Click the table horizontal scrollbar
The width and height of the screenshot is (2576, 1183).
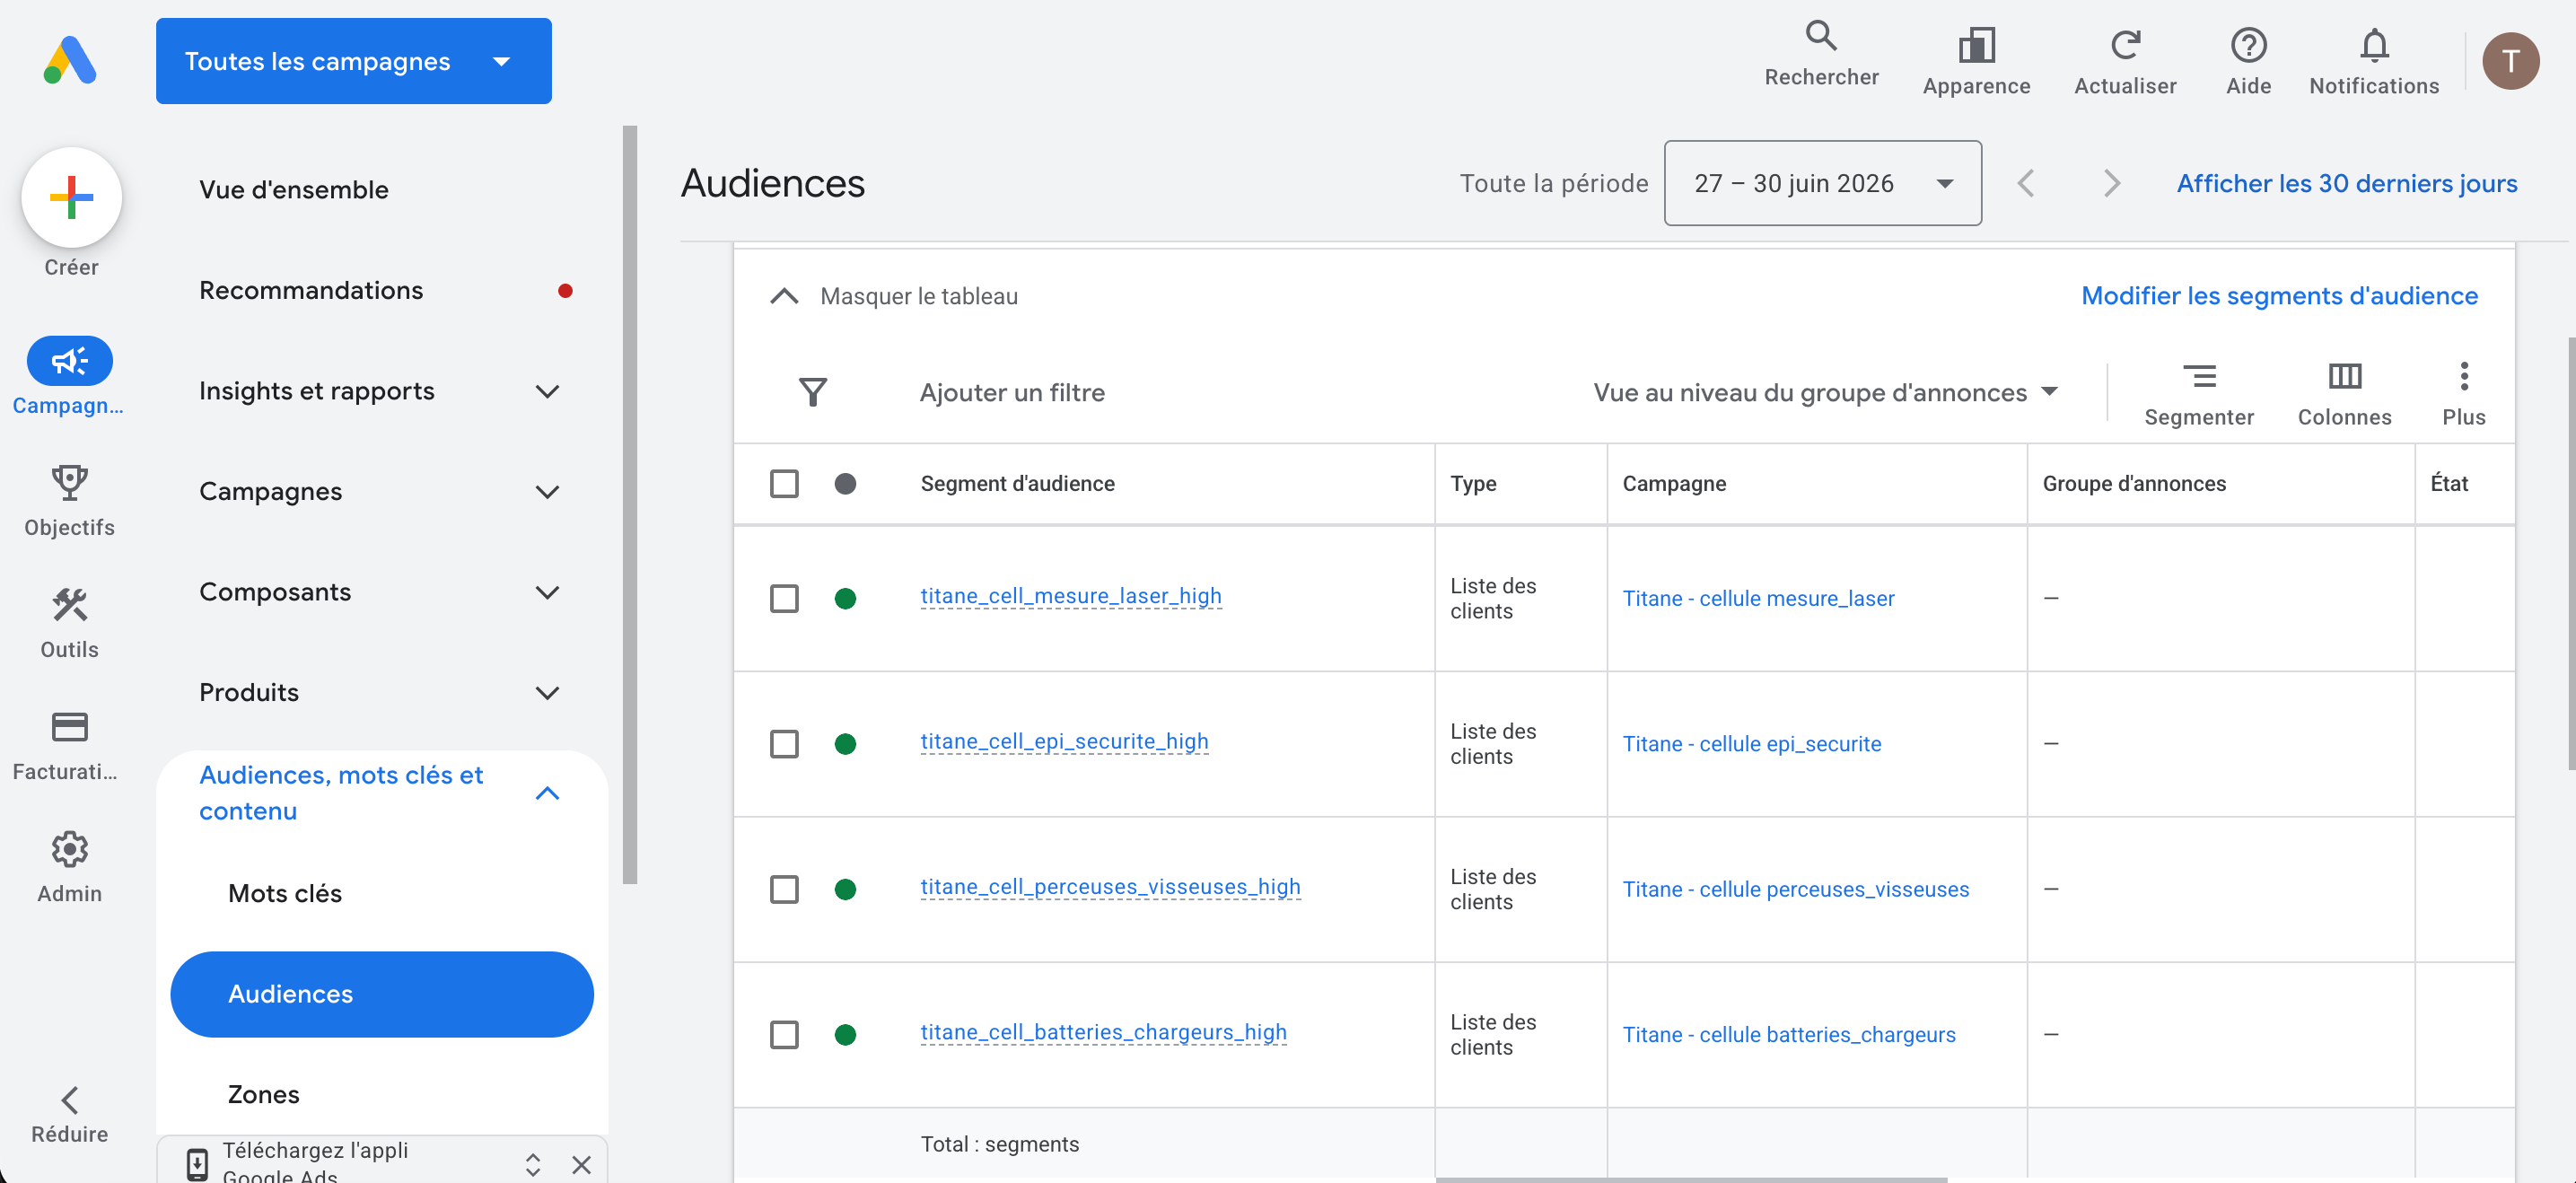[1691, 1180]
